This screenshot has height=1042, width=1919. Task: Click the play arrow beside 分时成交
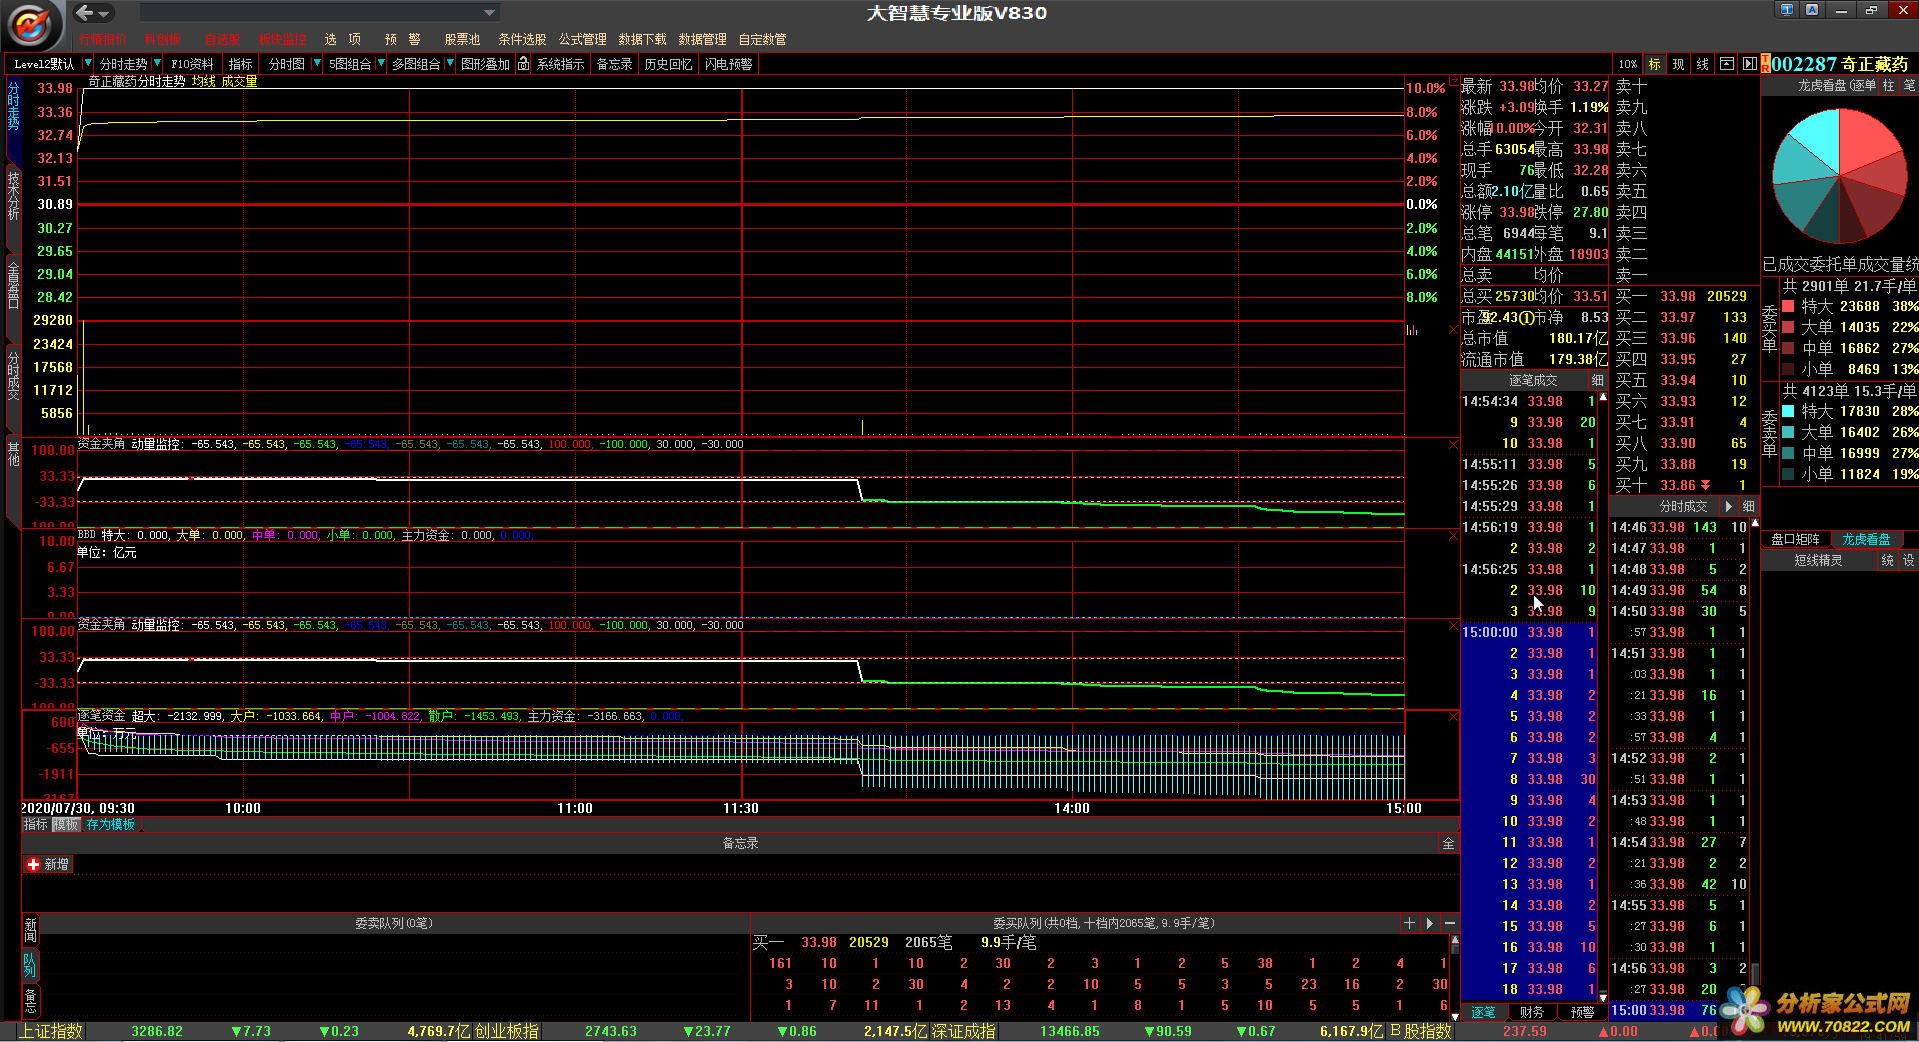[1729, 507]
